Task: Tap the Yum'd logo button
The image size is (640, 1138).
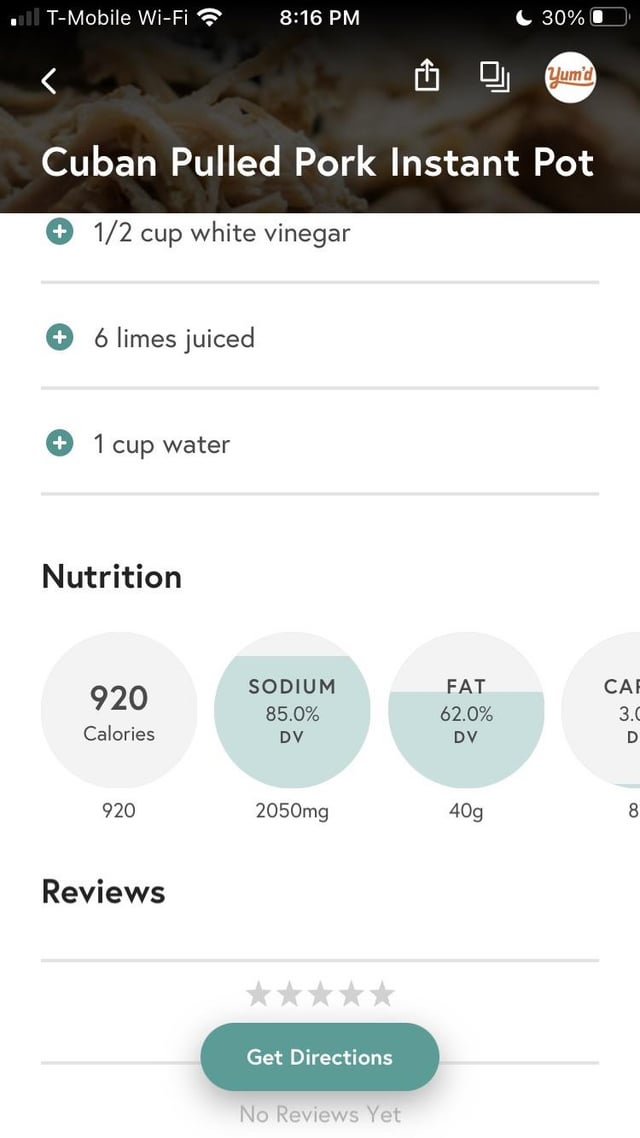Action: coord(570,78)
